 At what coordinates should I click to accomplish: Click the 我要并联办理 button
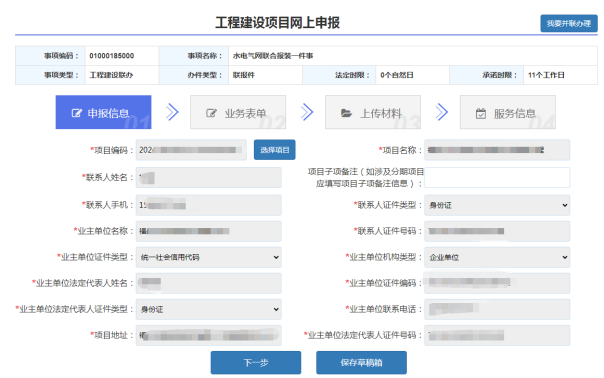coord(569,24)
